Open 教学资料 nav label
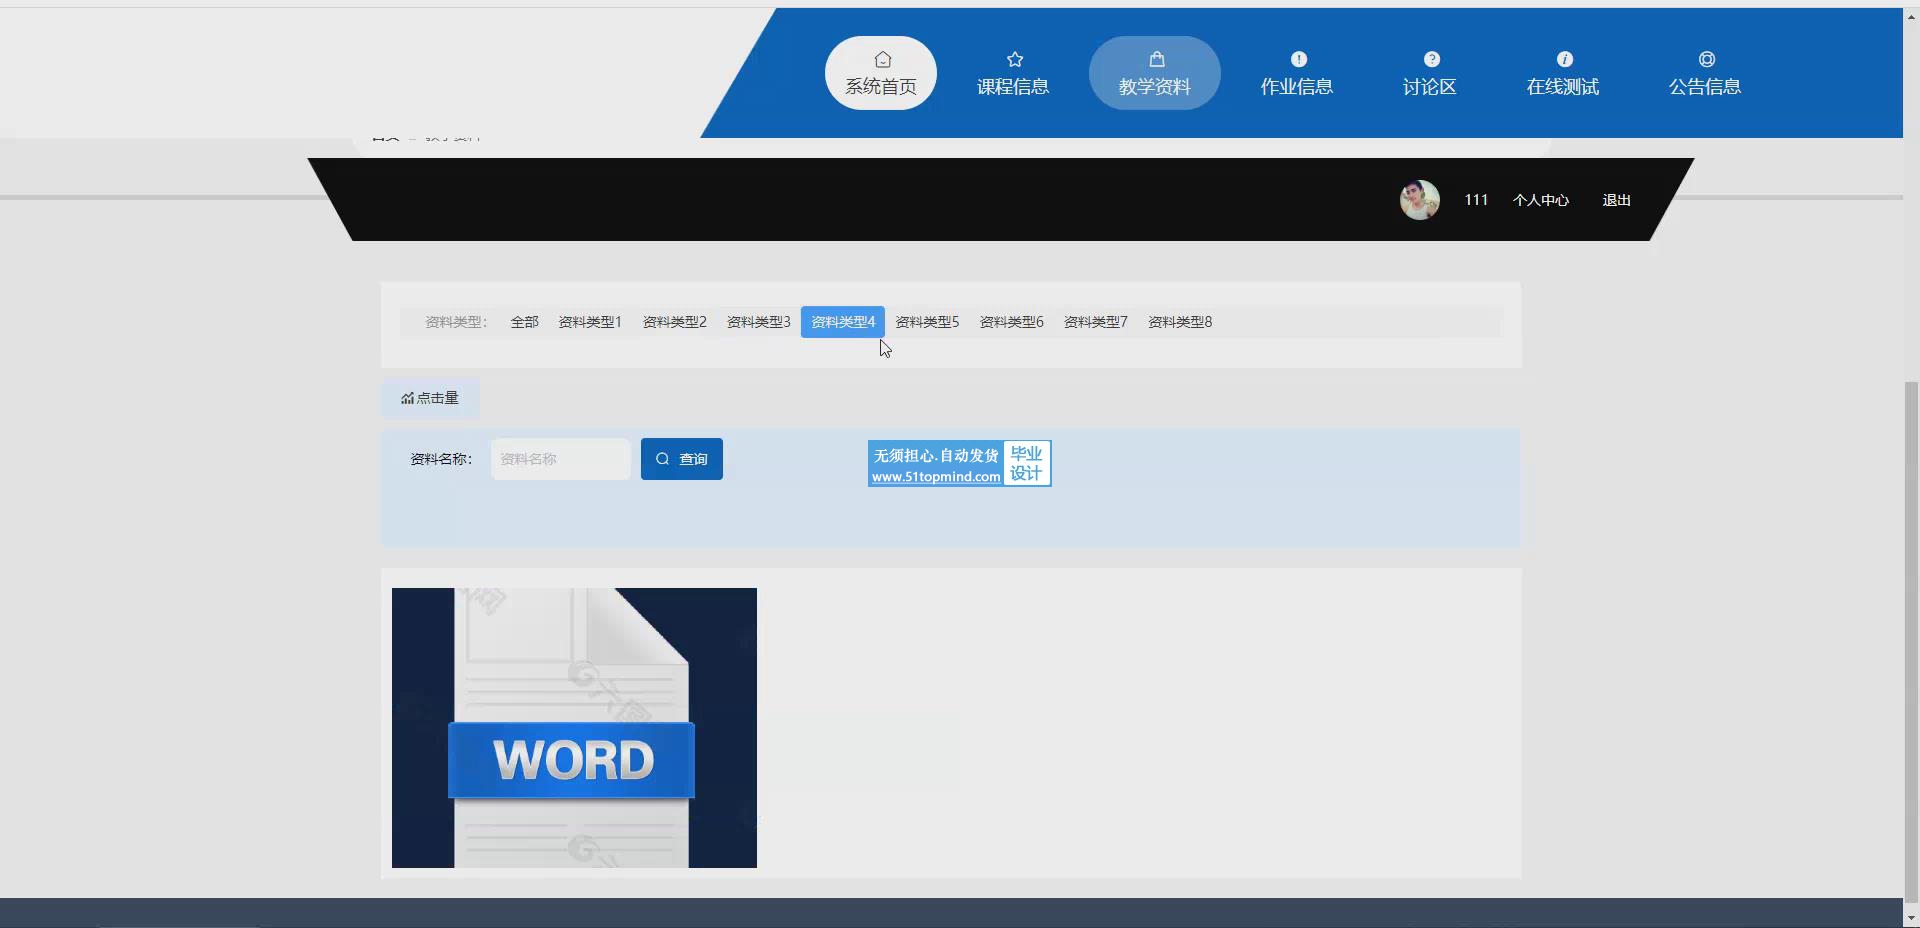 coord(1155,87)
